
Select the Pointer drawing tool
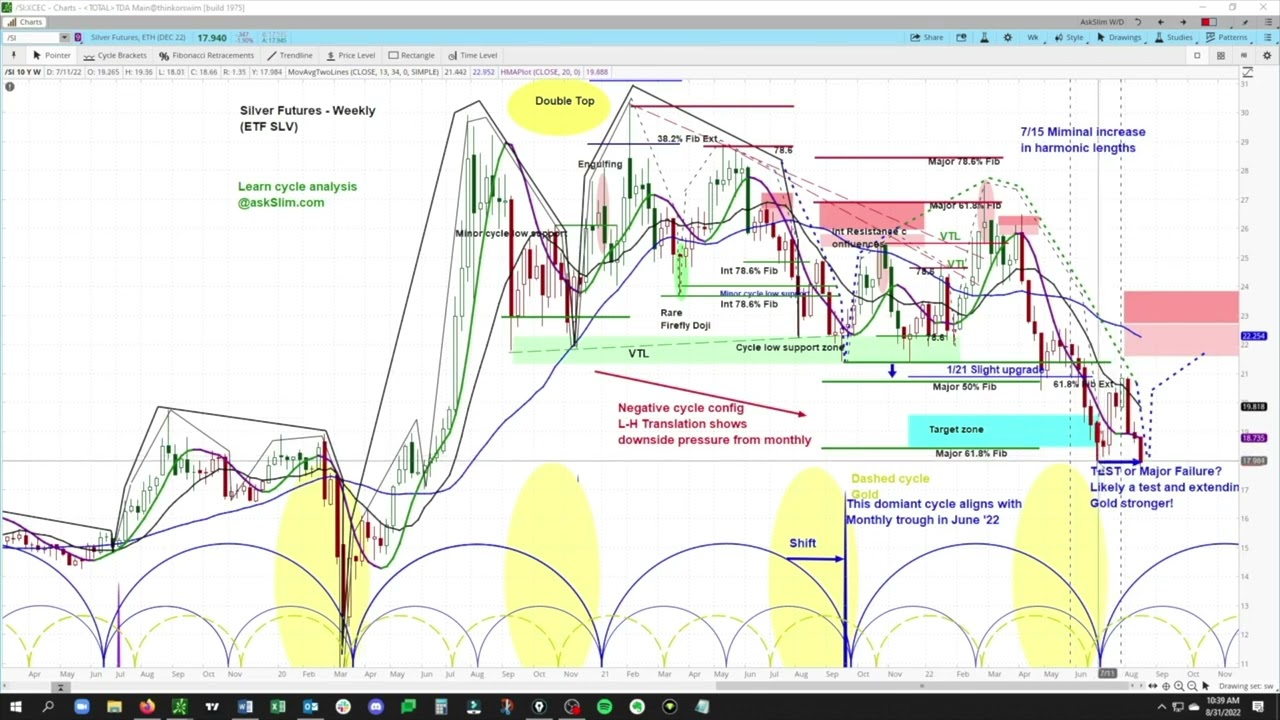pos(51,55)
